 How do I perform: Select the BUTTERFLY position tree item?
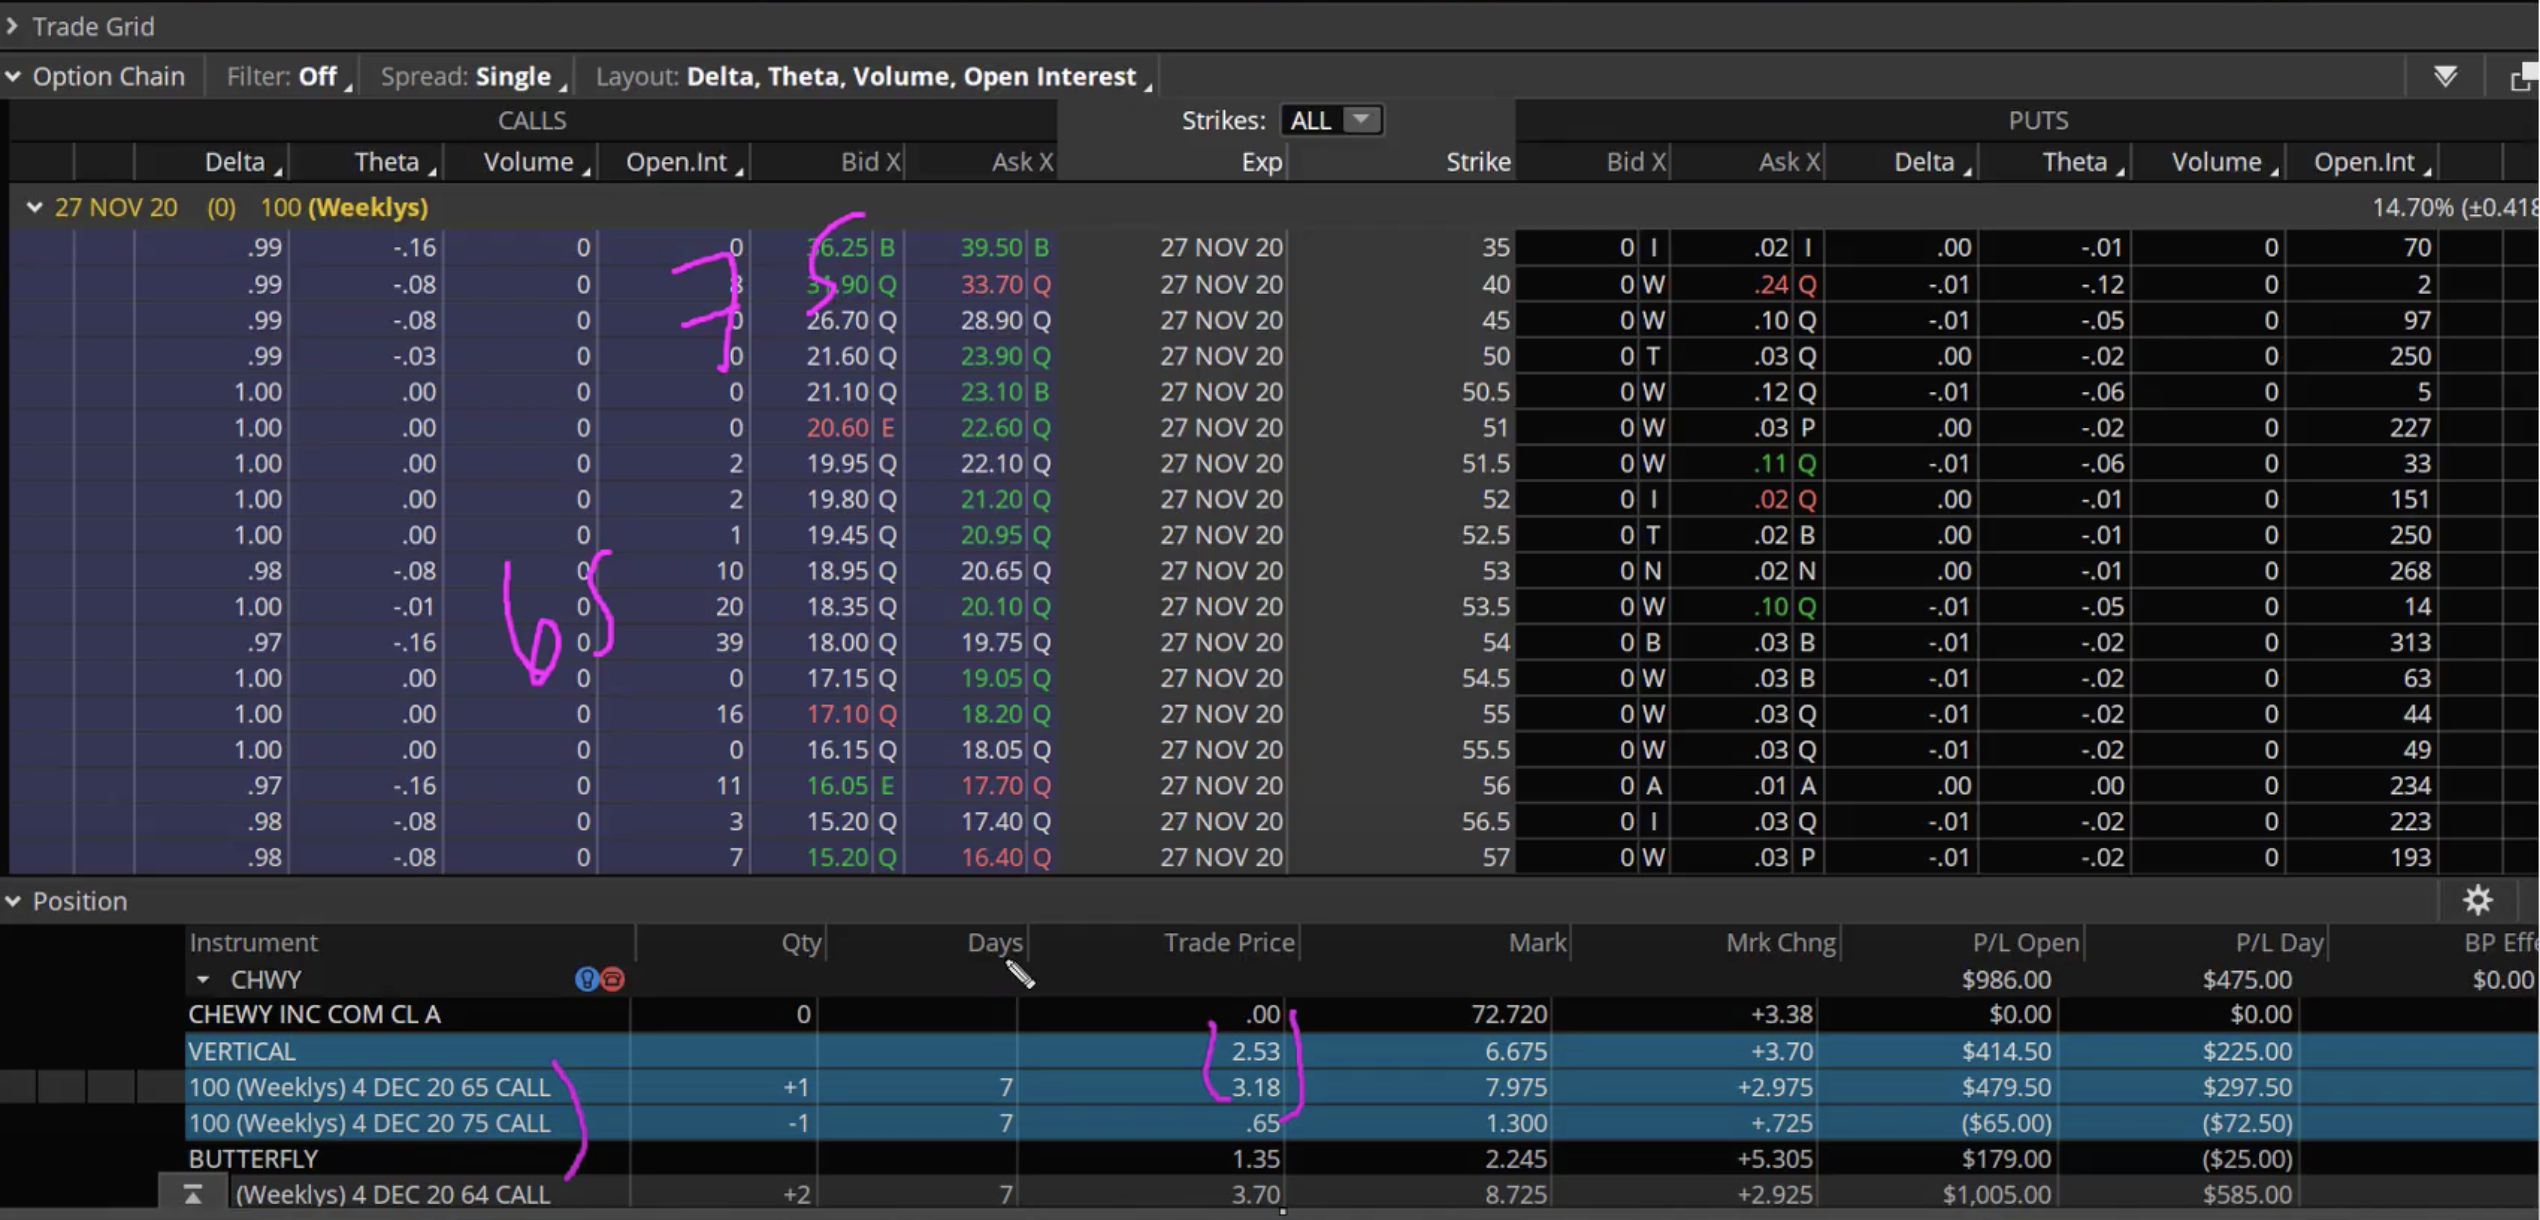pyautogui.click(x=251, y=1158)
